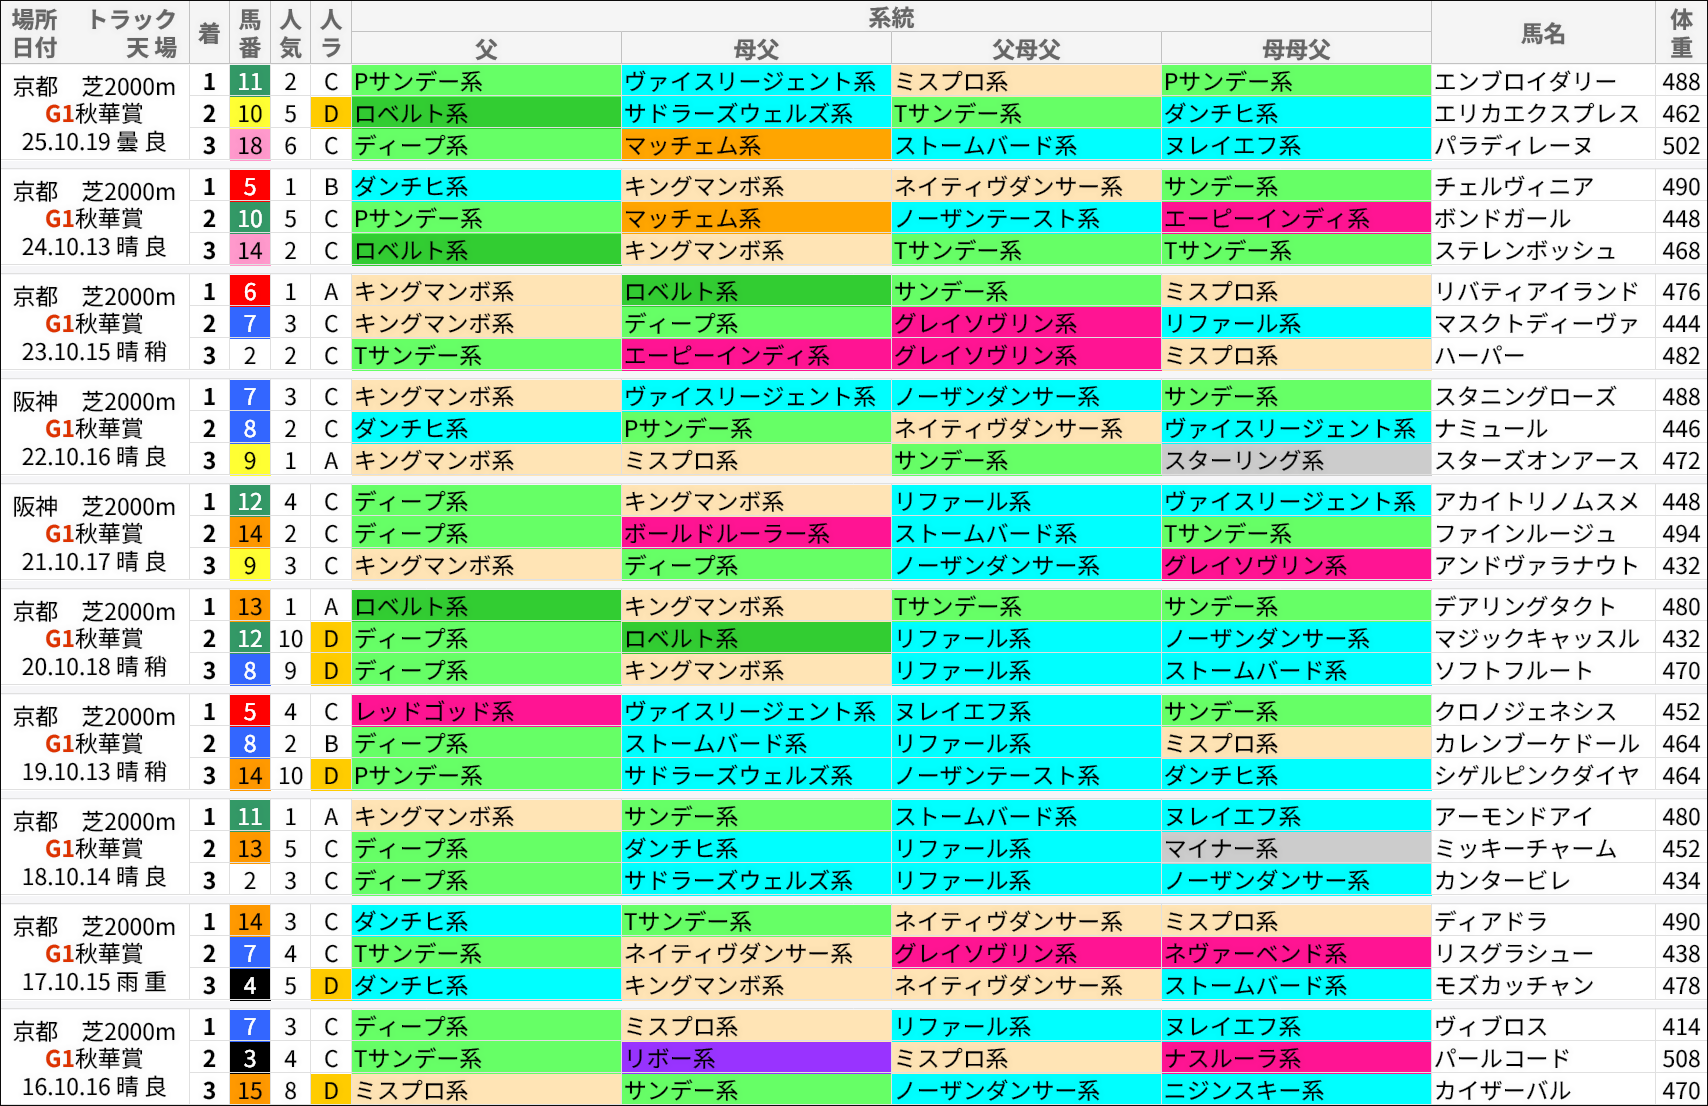
Task: Click horse name マジックキャッスル
Action: pos(1536,639)
